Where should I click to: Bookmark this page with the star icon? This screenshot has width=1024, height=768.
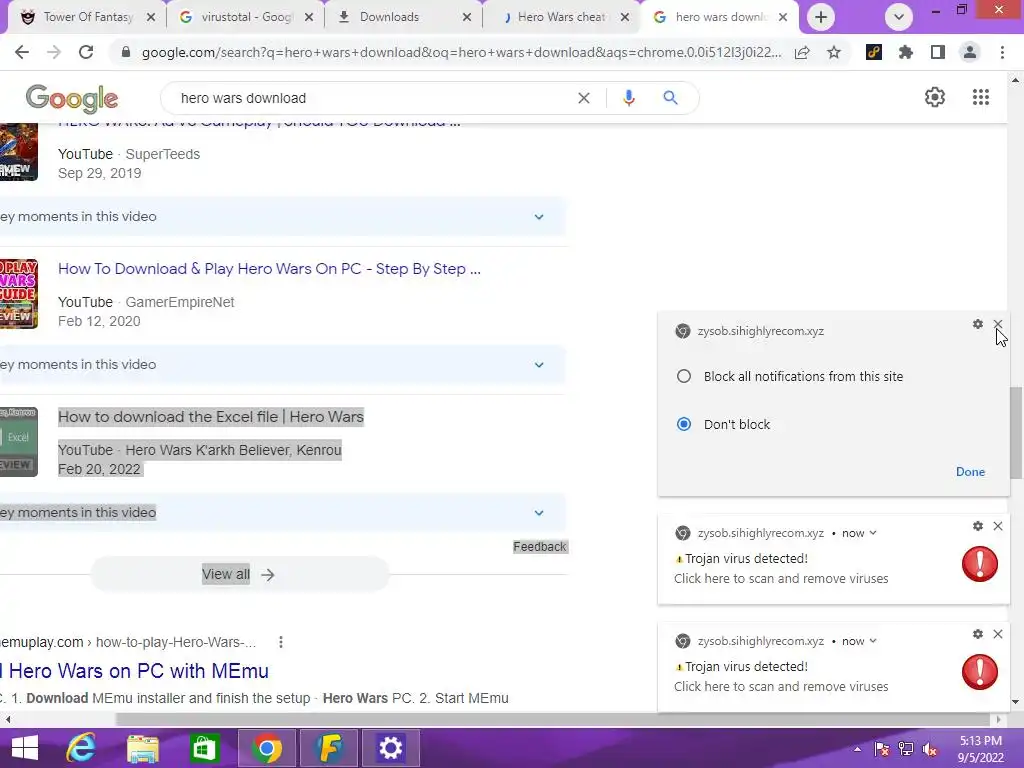tap(834, 52)
